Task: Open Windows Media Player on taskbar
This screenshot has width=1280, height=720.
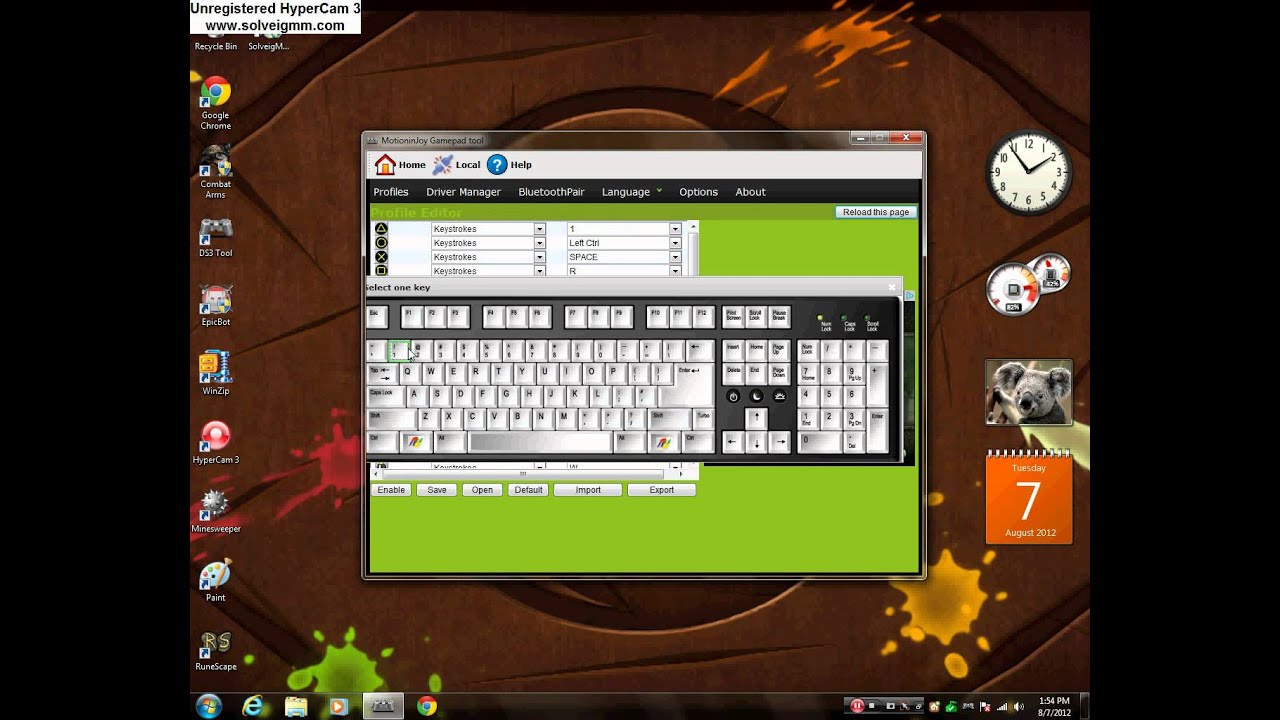Action: [338, 706]
